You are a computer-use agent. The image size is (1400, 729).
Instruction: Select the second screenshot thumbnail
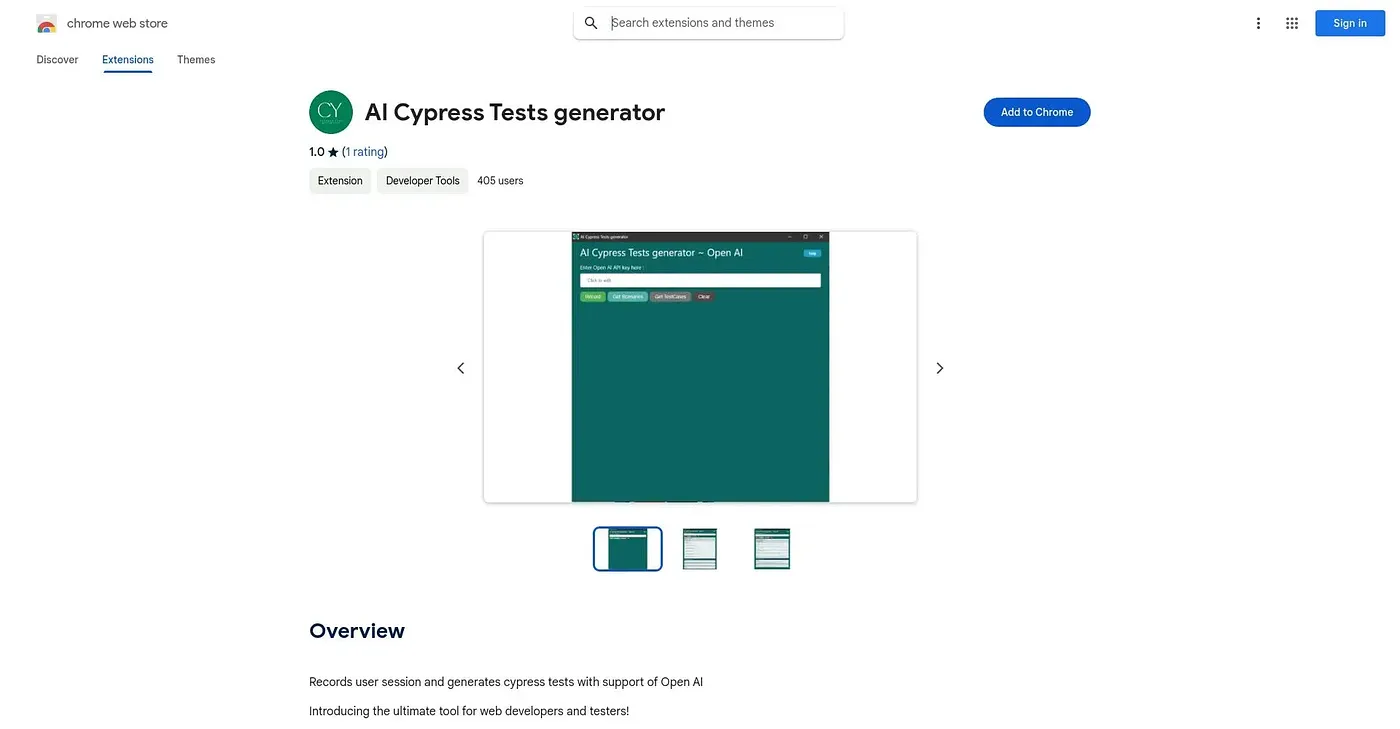click(x=700, y=549)
